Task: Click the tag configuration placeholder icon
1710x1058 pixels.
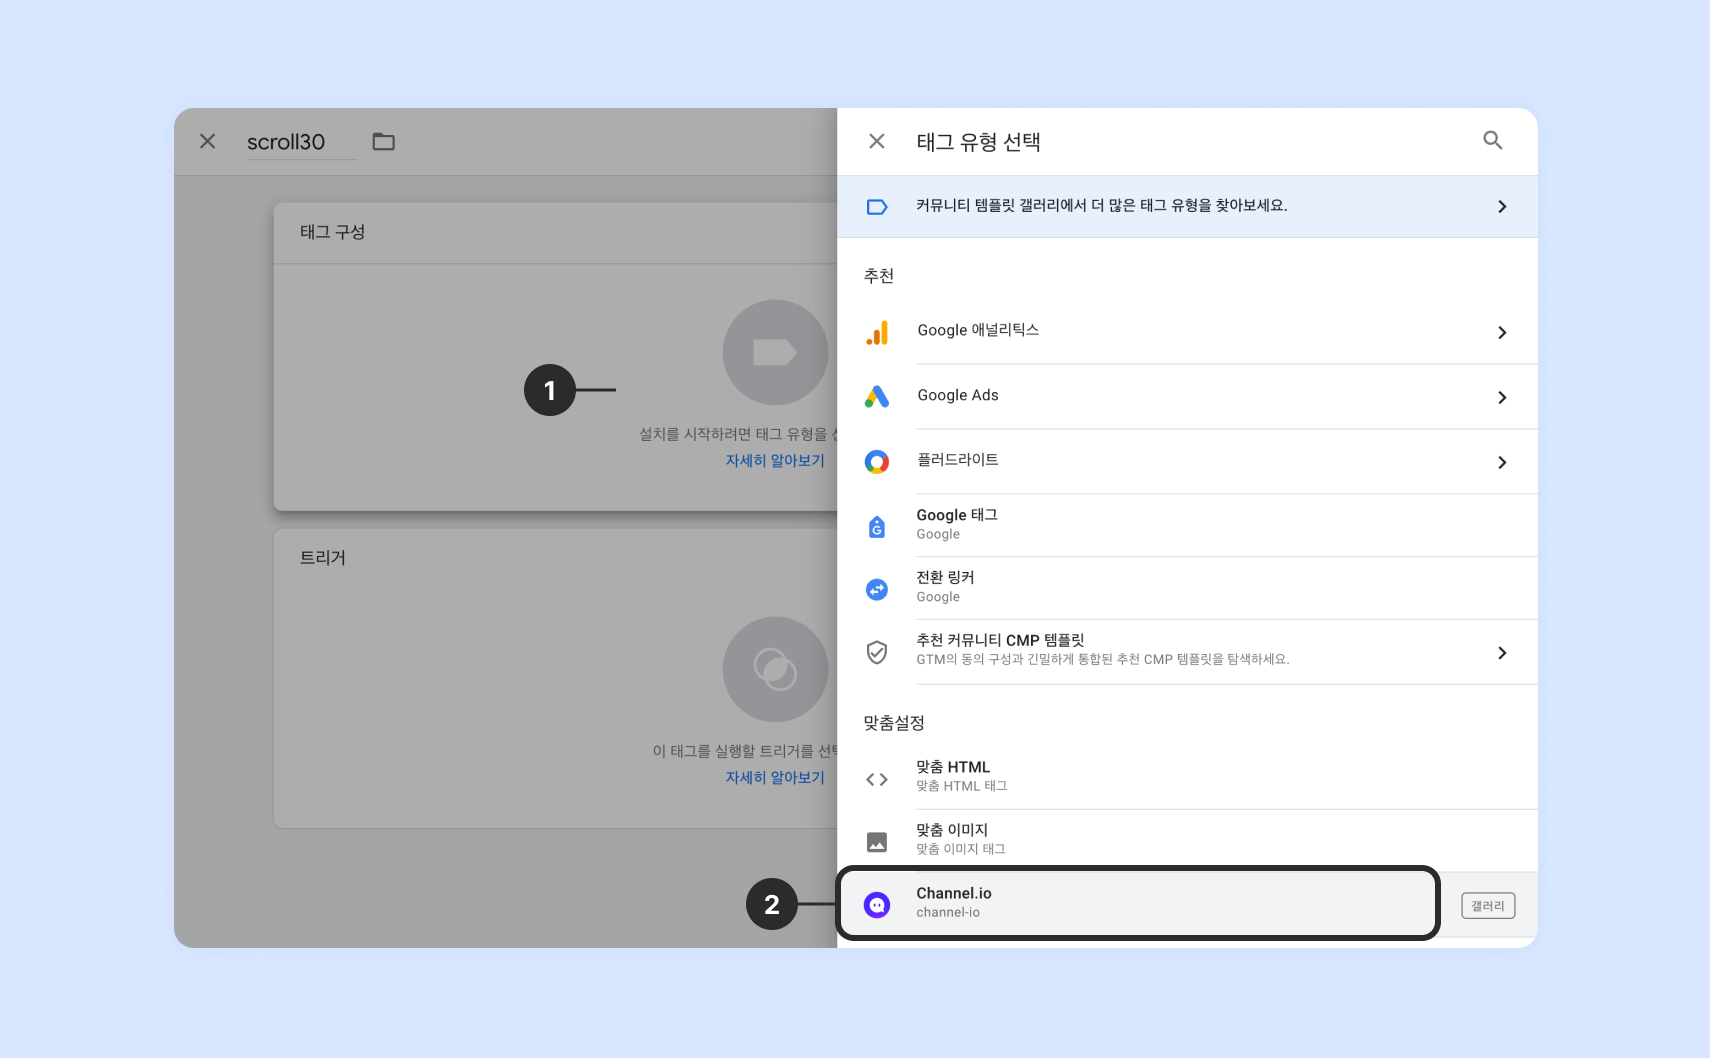Action: point(775,352)
